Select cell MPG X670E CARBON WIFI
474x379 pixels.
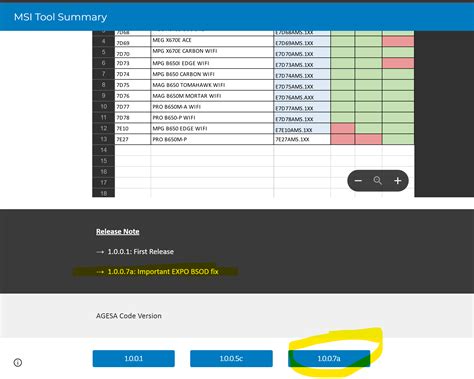(x=212, y=52)
